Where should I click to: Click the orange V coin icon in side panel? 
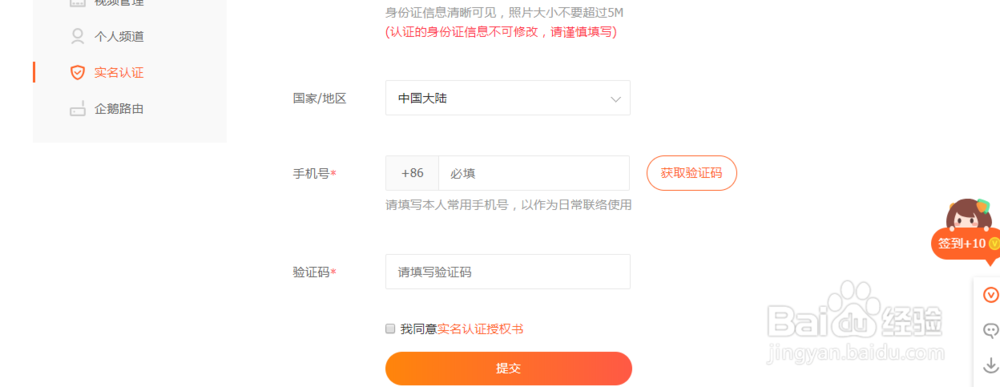(990, 295)
